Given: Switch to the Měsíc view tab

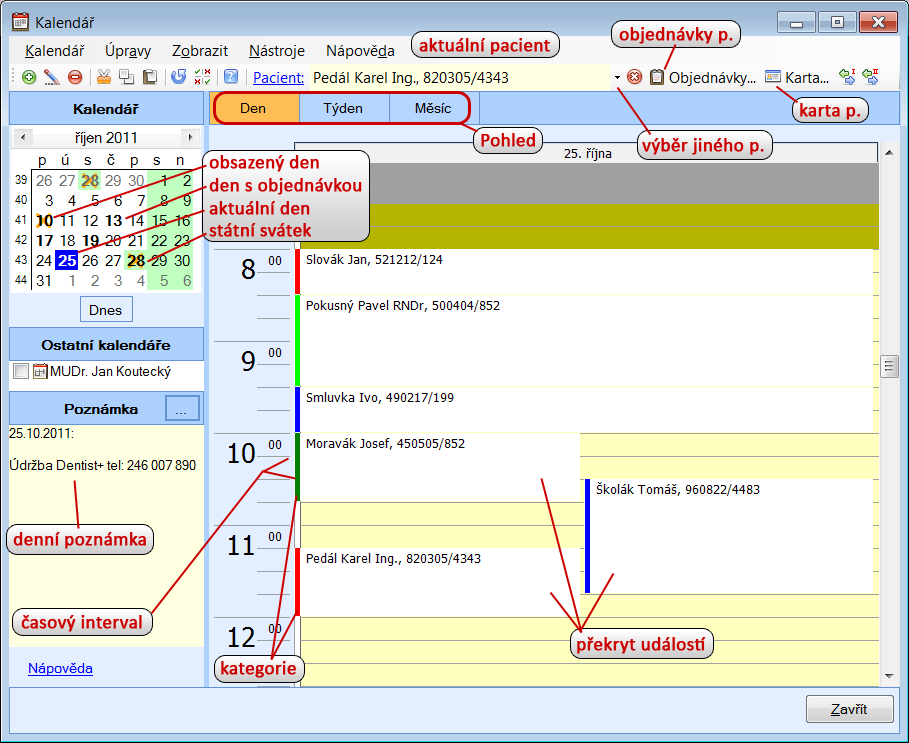Looking at the screenshot, I should (432, 108).
